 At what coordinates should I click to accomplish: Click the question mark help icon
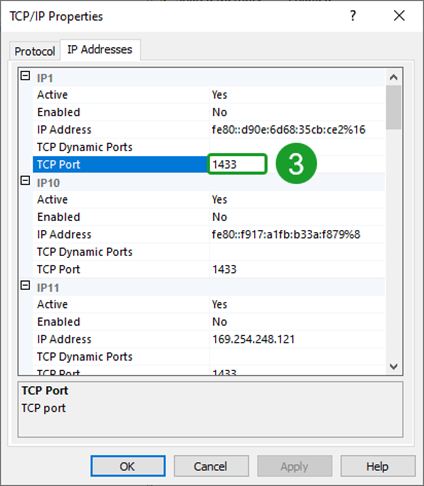[x=353, y=16]
